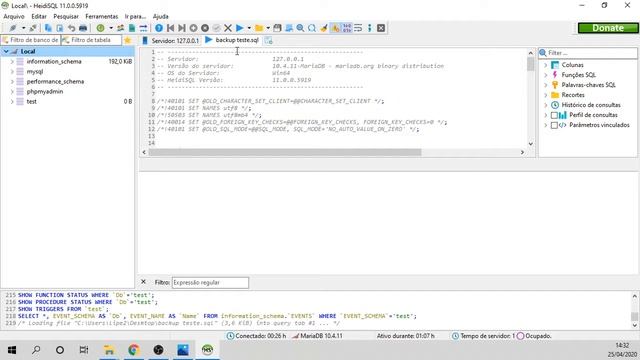Viewport: 640px width, 360px height.
Task: Expand the test database node
Action: [12, 102]
